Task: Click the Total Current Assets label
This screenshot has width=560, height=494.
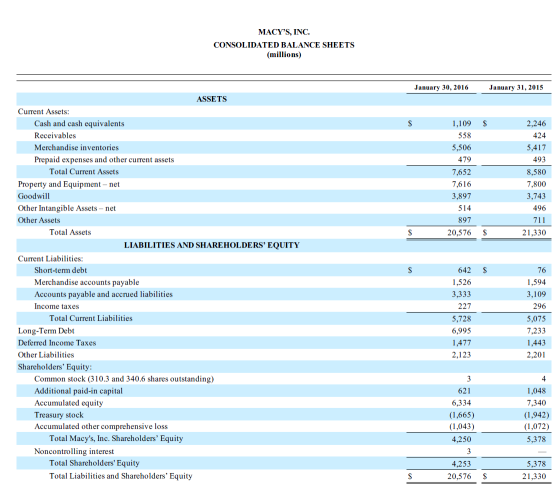Action: 84,172
